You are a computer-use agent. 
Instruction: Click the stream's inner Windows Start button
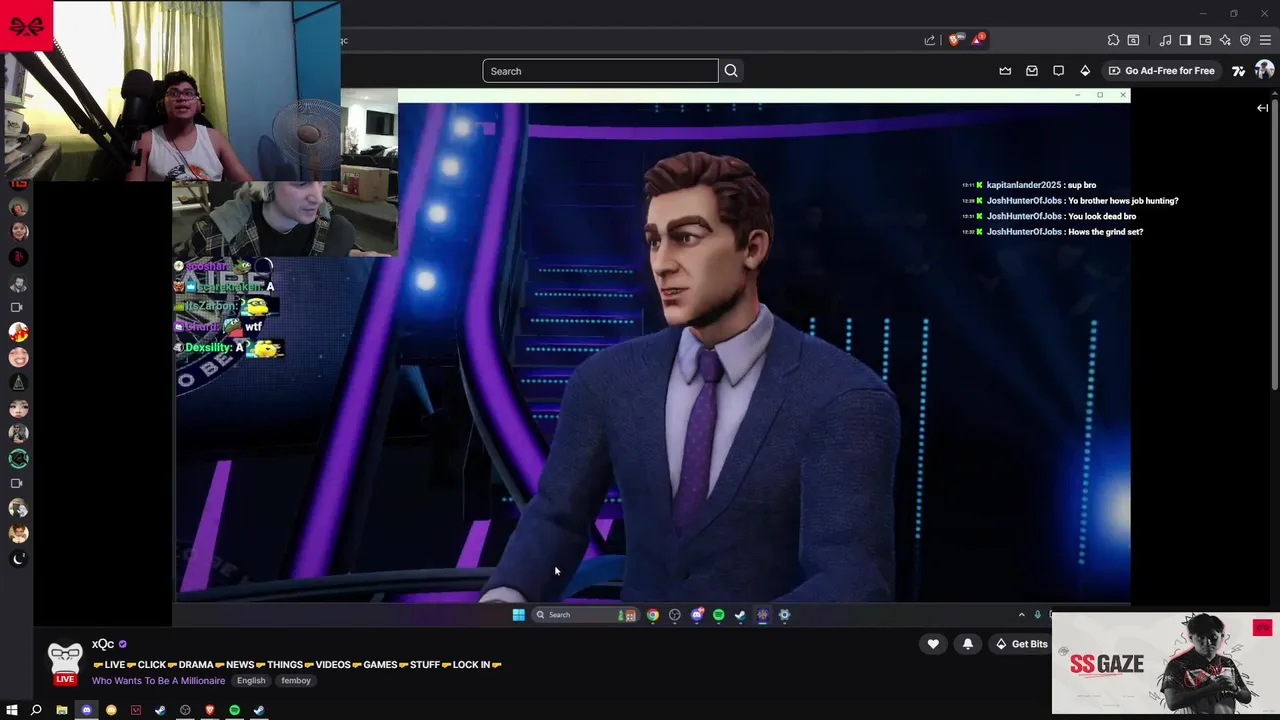[x=518, y=615]
